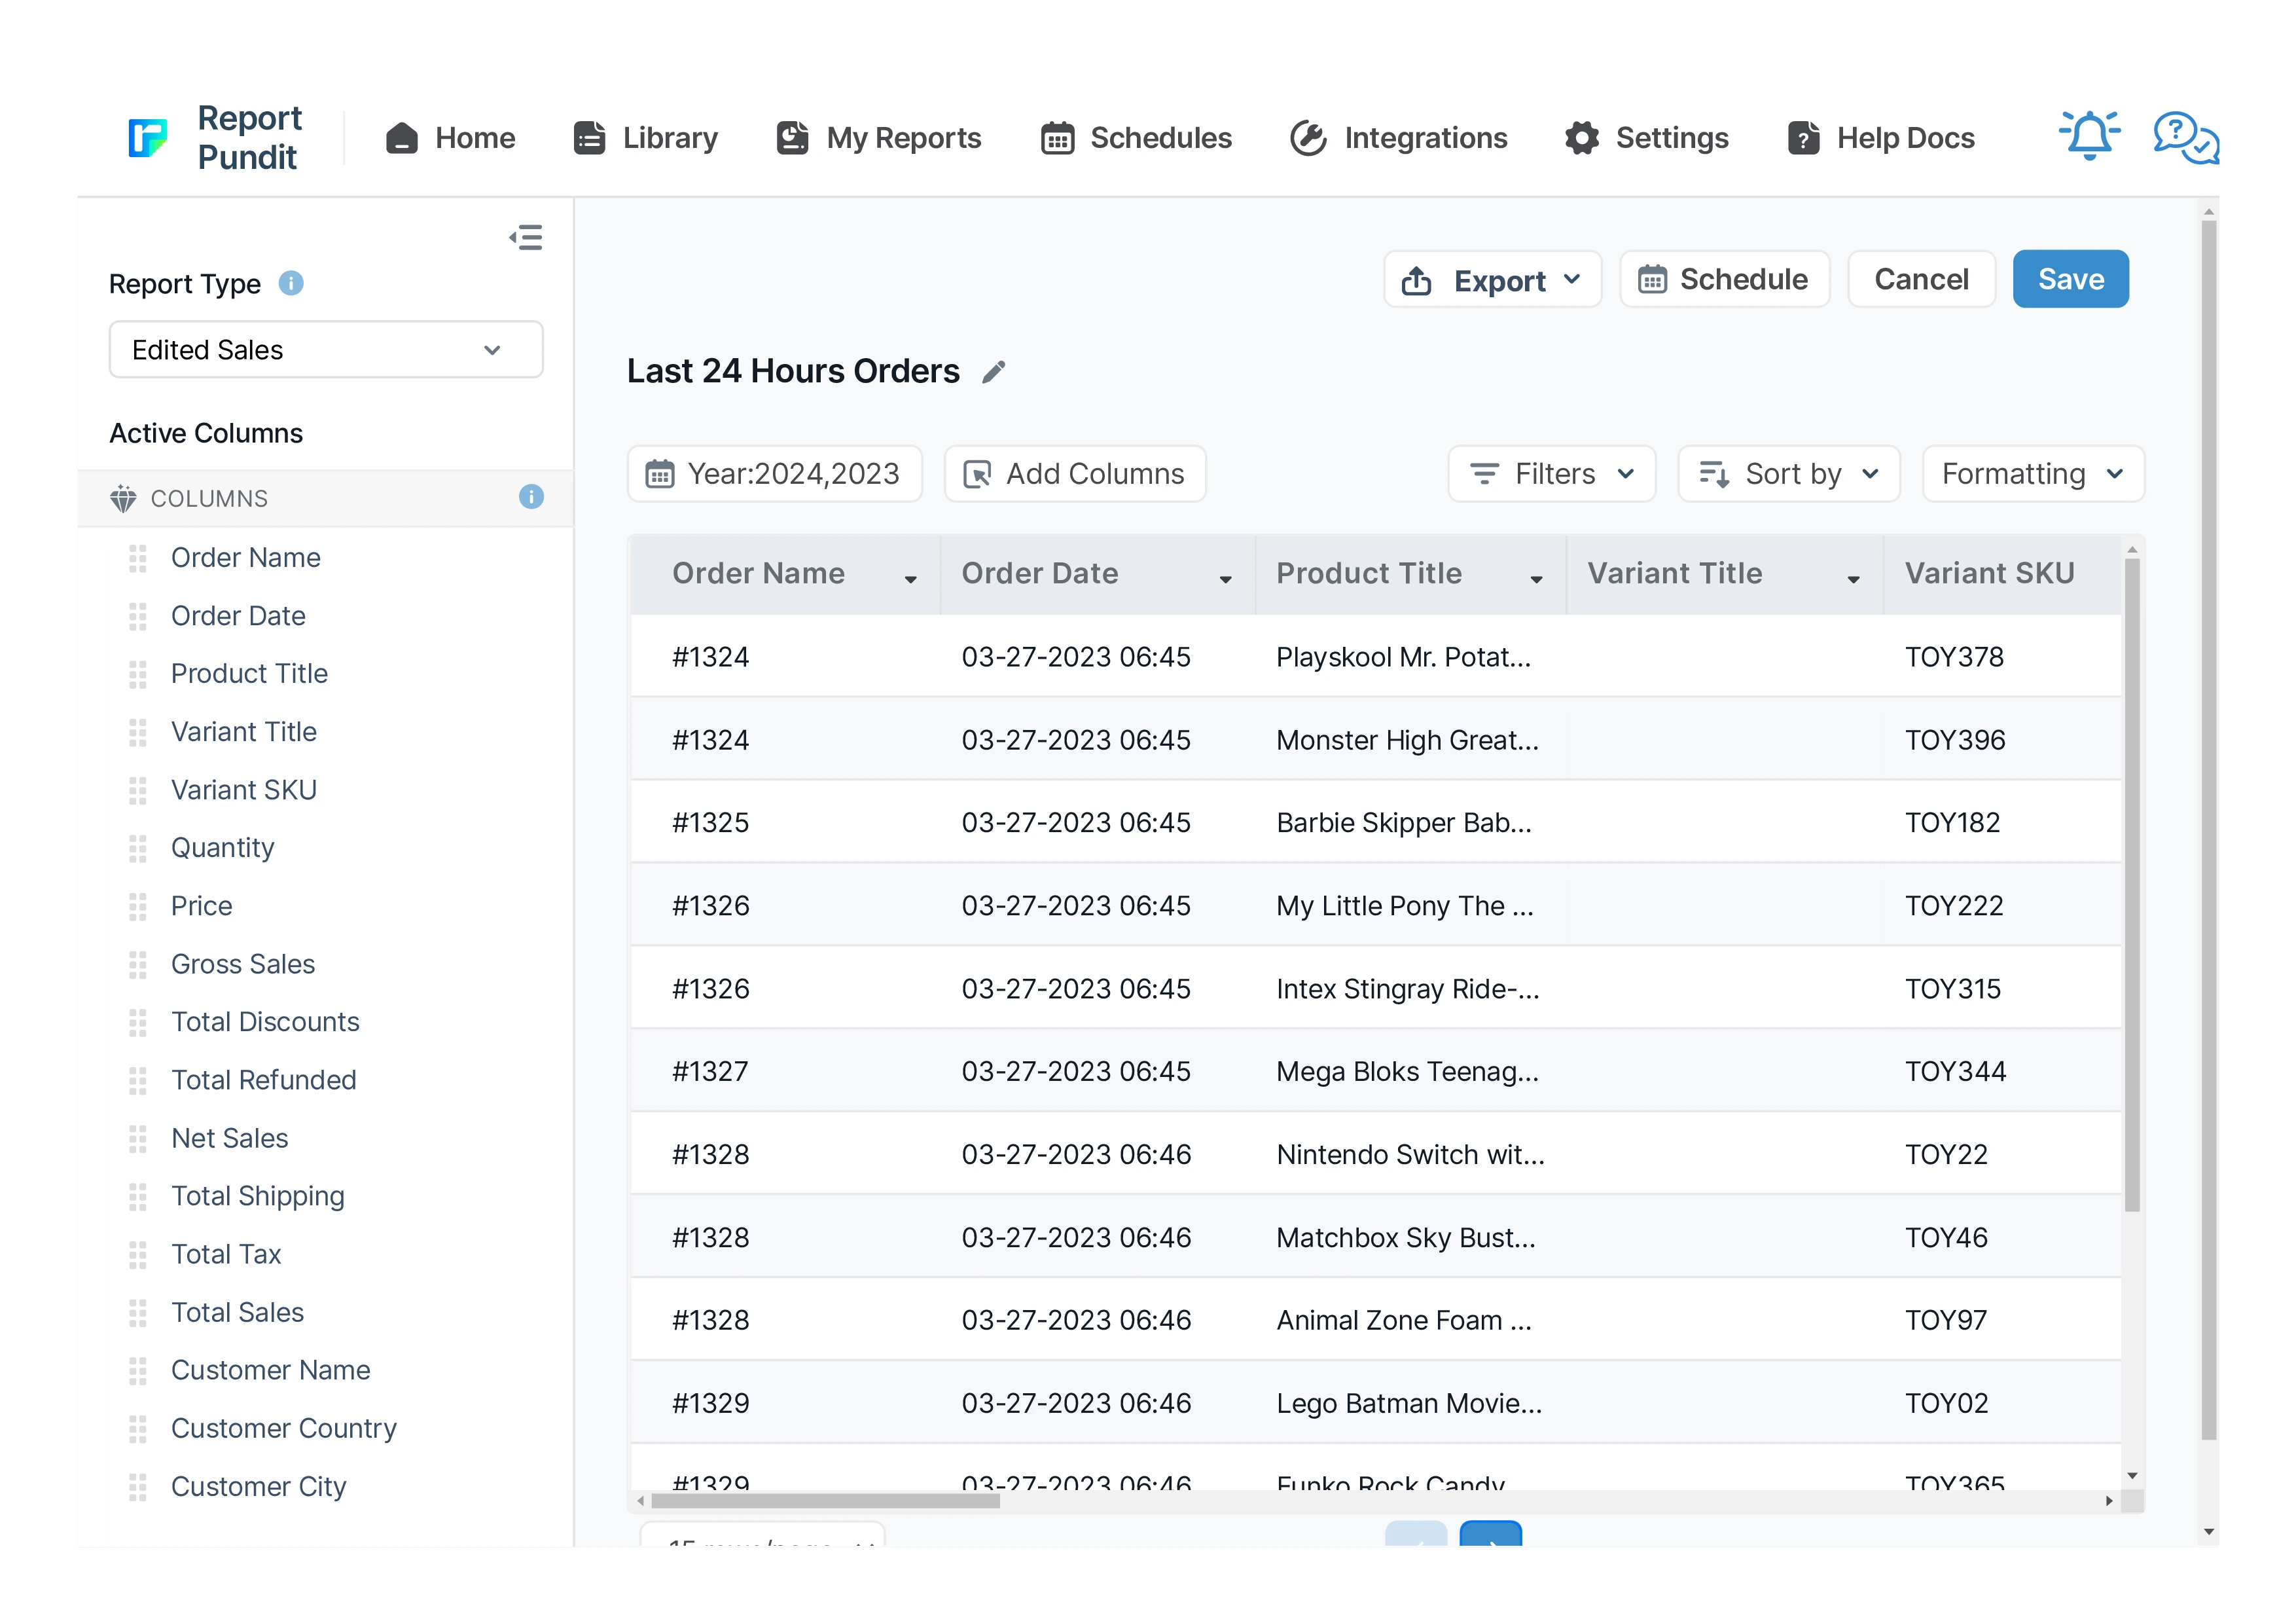Image resolution: width=2296 pixels, height=1623 pixels.
Task: Open the Year:2024,2023 date filter
Action: (x=774, y=474)
